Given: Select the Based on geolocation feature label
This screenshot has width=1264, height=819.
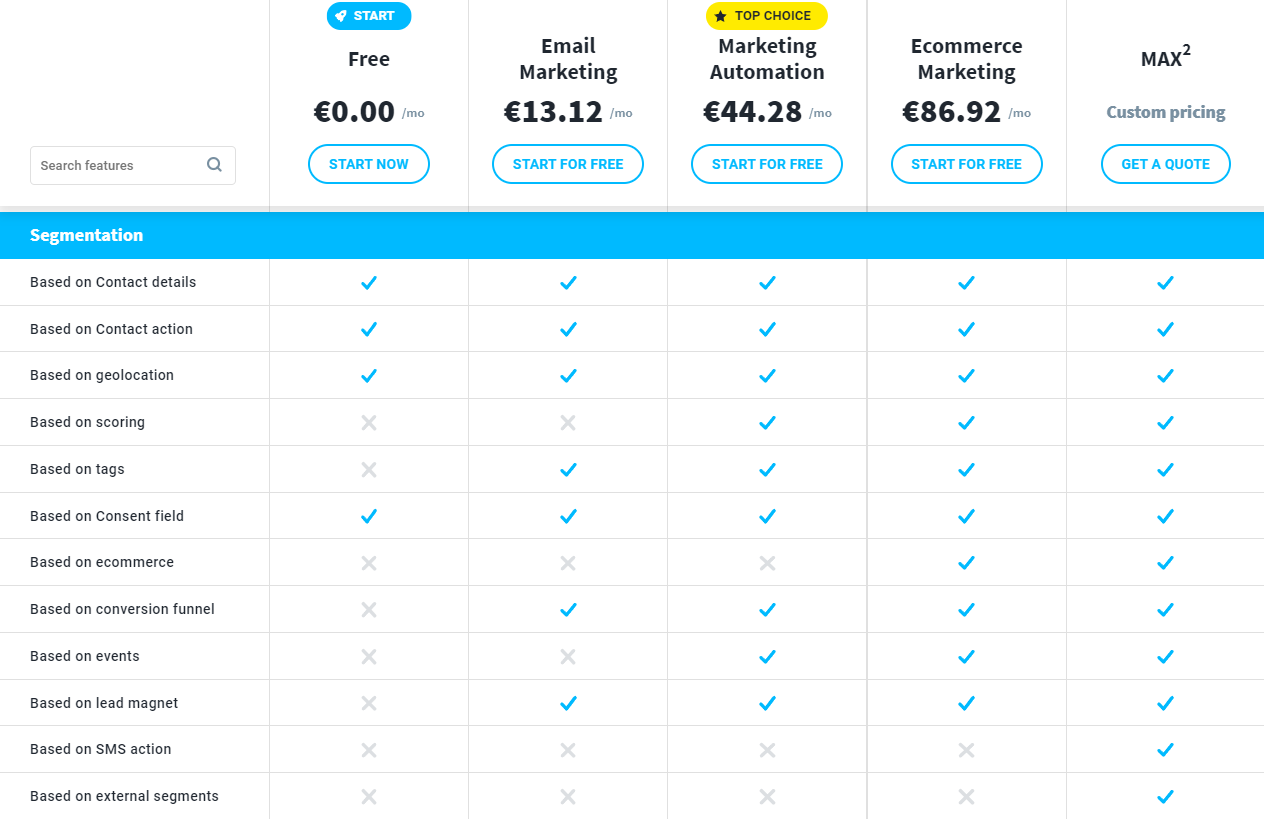Looking at the screenshot, I should [x=102, y=375].
